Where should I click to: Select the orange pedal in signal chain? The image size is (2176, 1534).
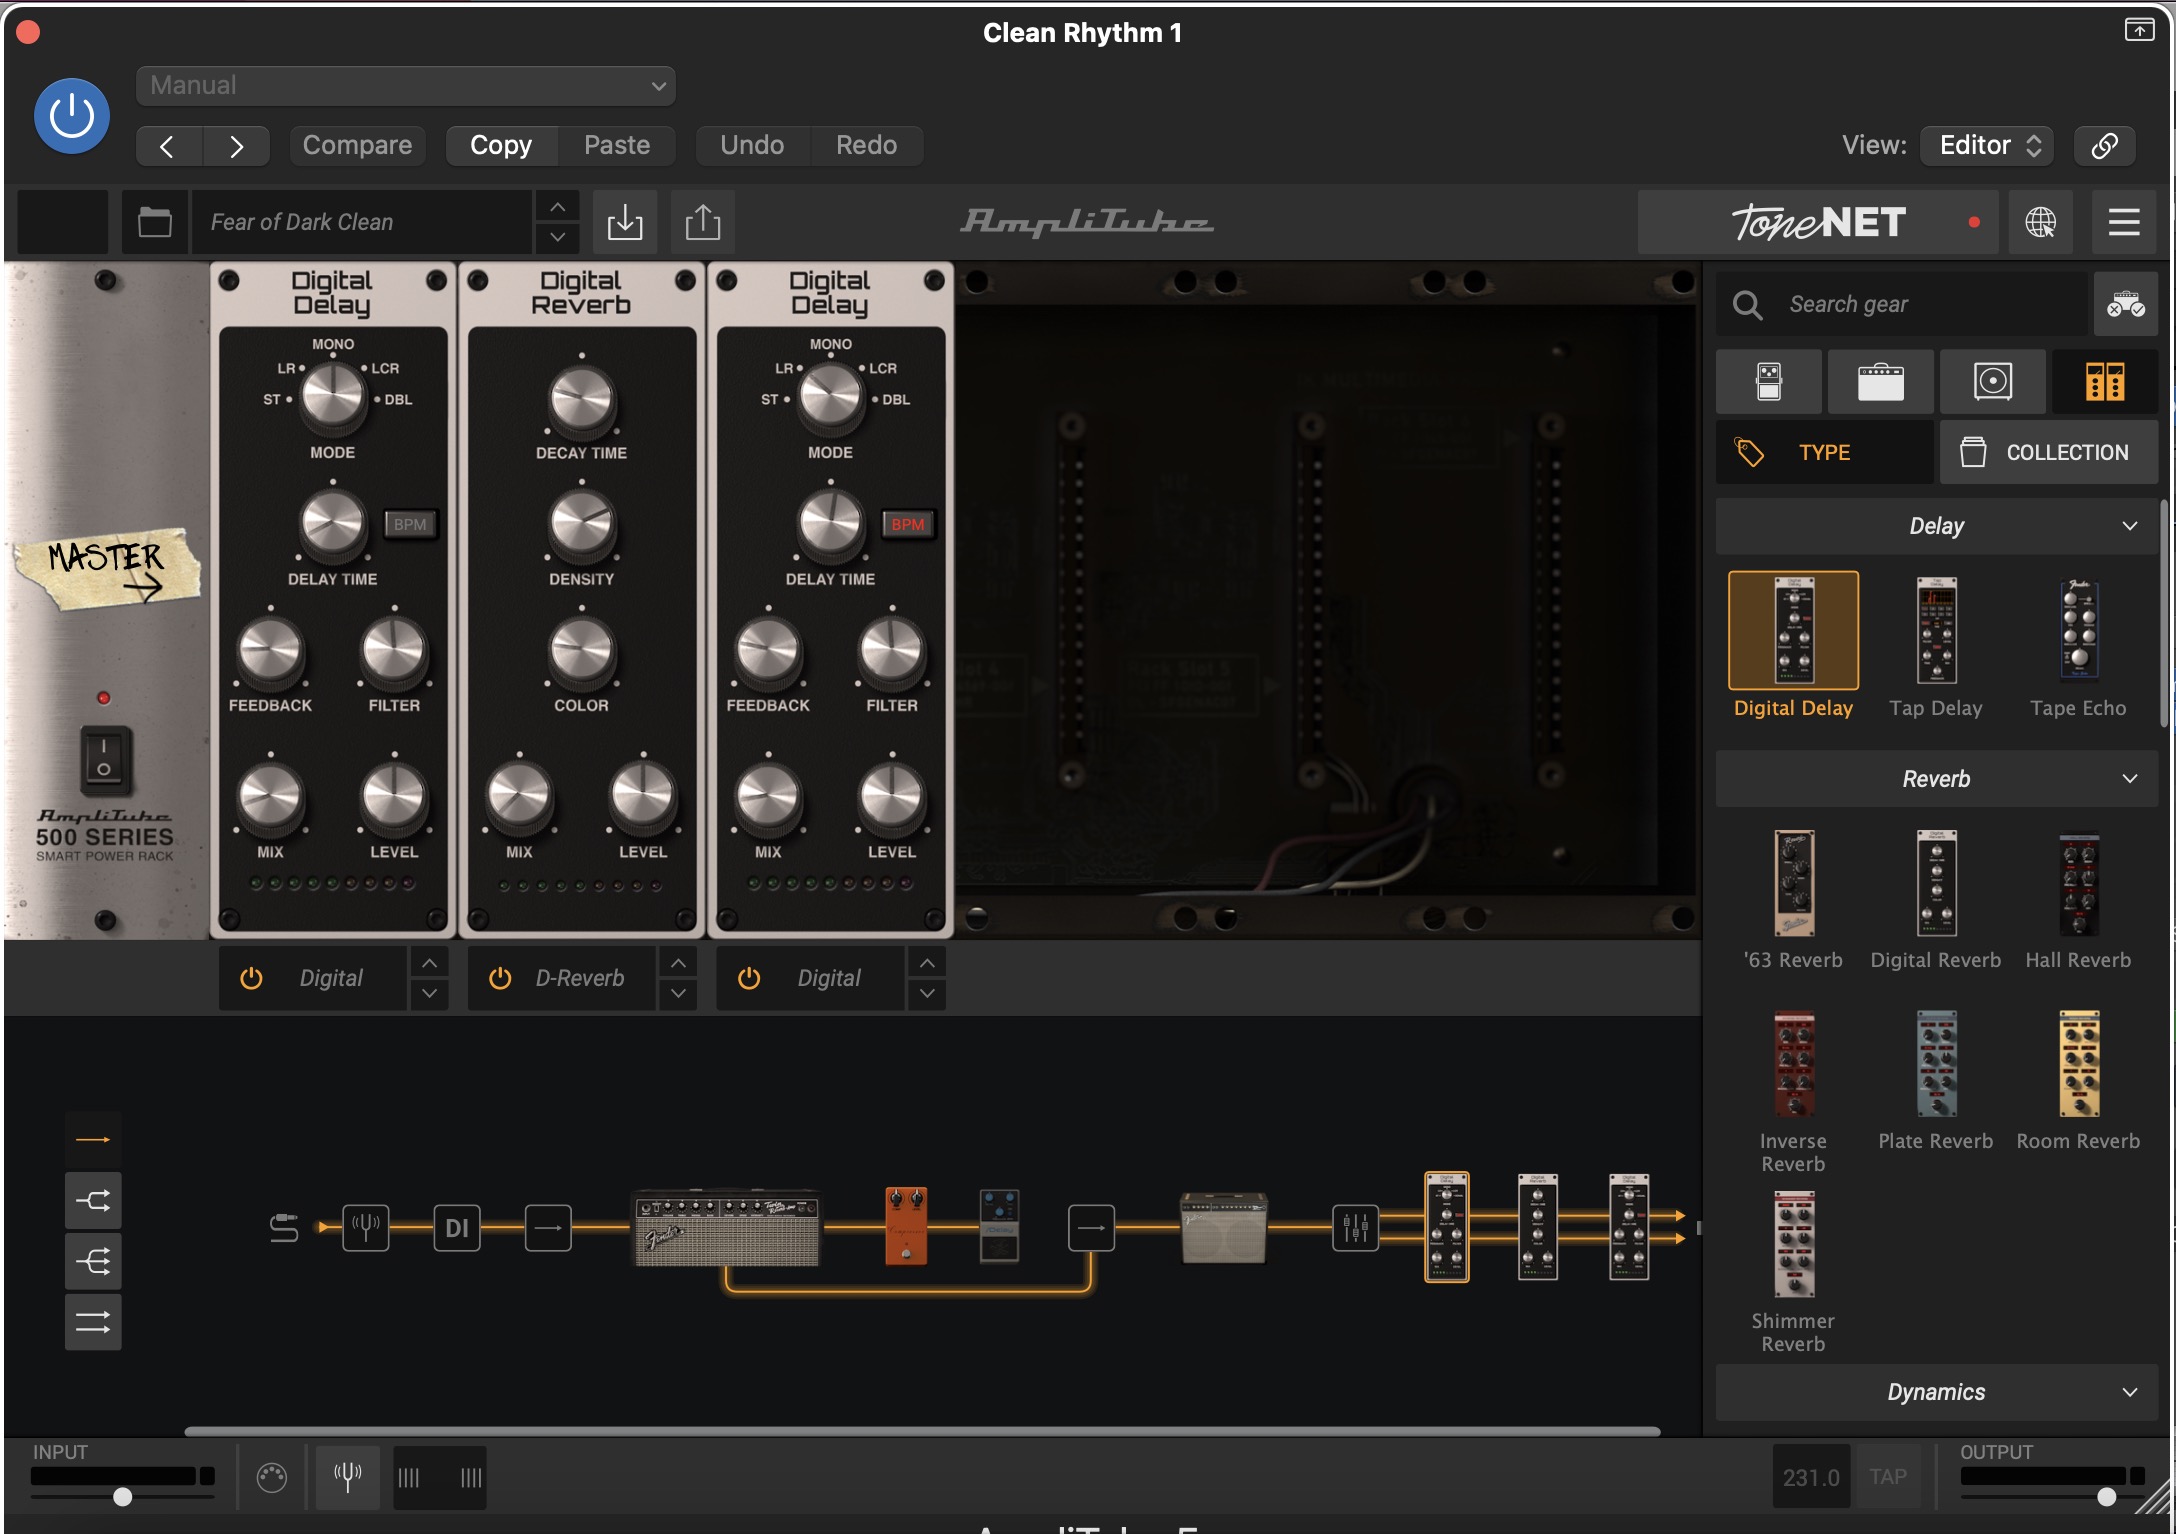click(906, 1226)
